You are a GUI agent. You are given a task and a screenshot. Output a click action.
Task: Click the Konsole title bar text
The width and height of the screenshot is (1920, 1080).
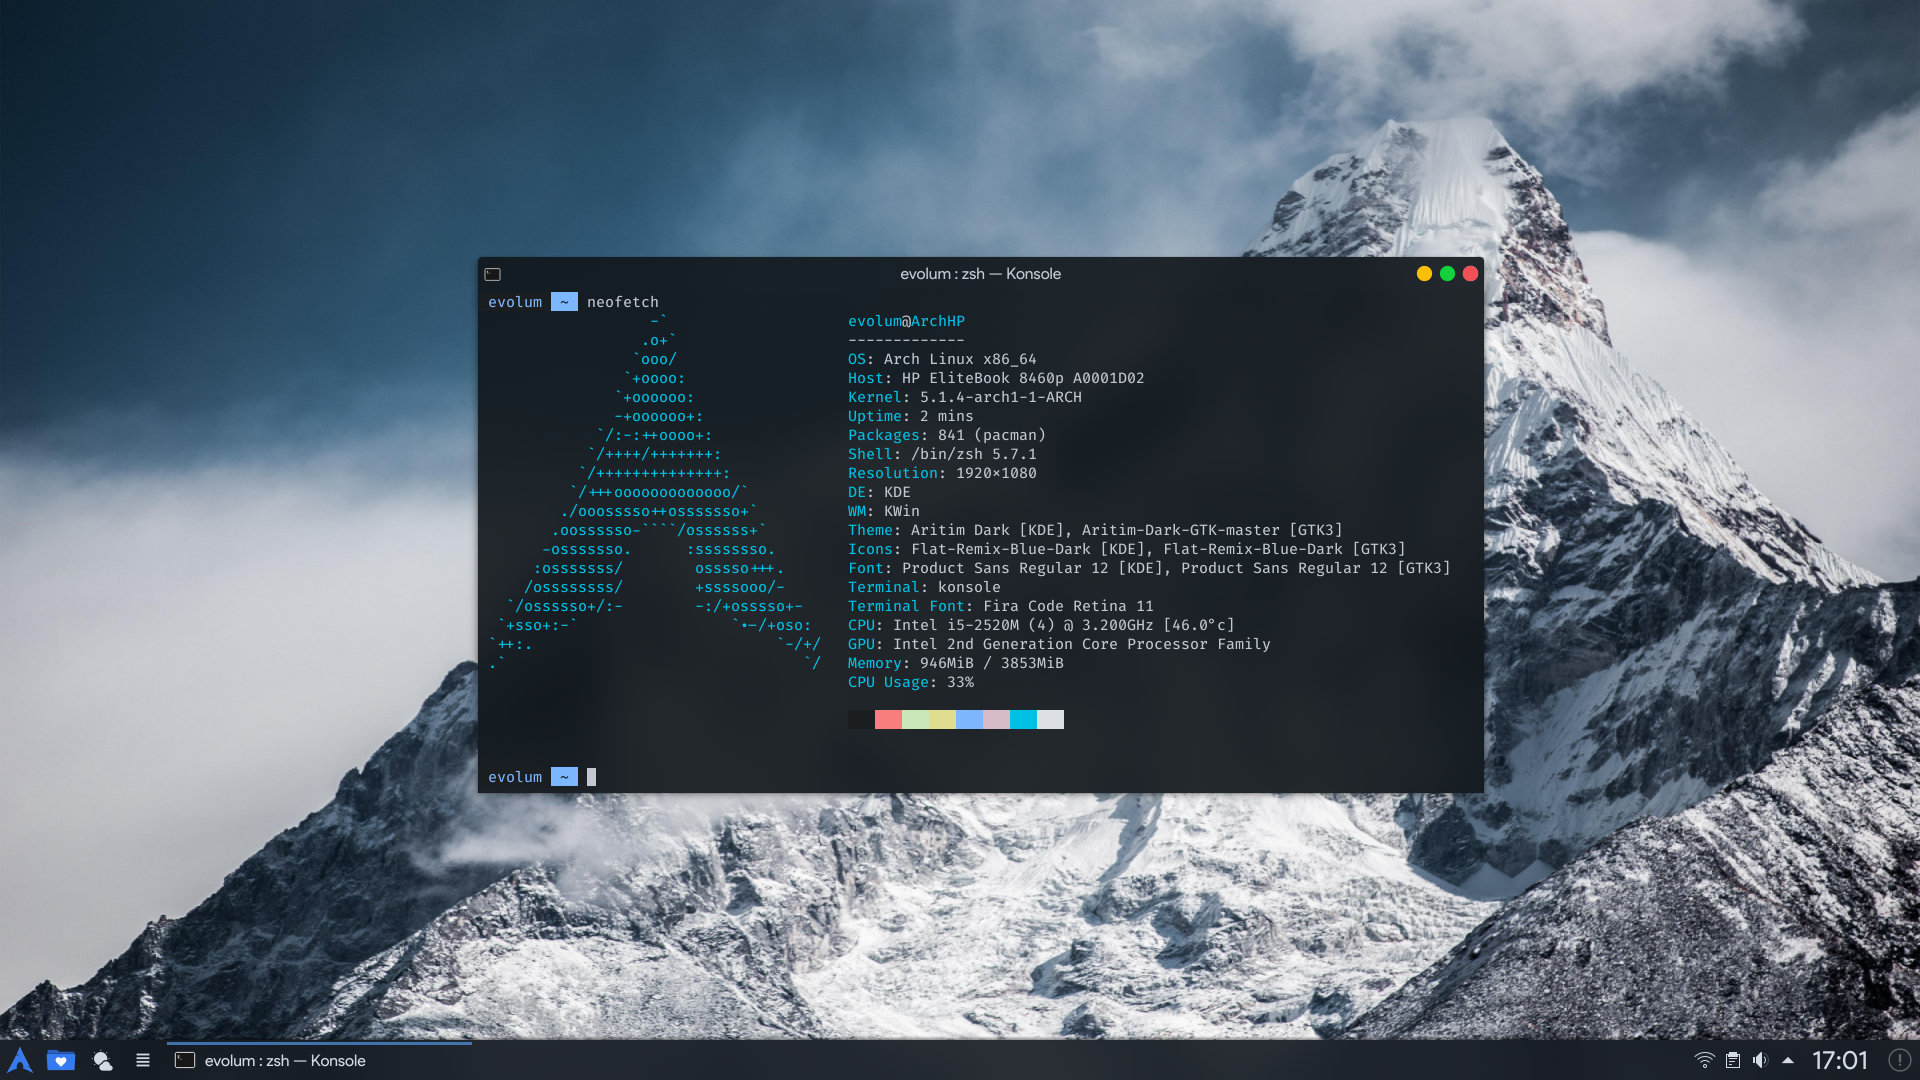[x=980, y=274]
